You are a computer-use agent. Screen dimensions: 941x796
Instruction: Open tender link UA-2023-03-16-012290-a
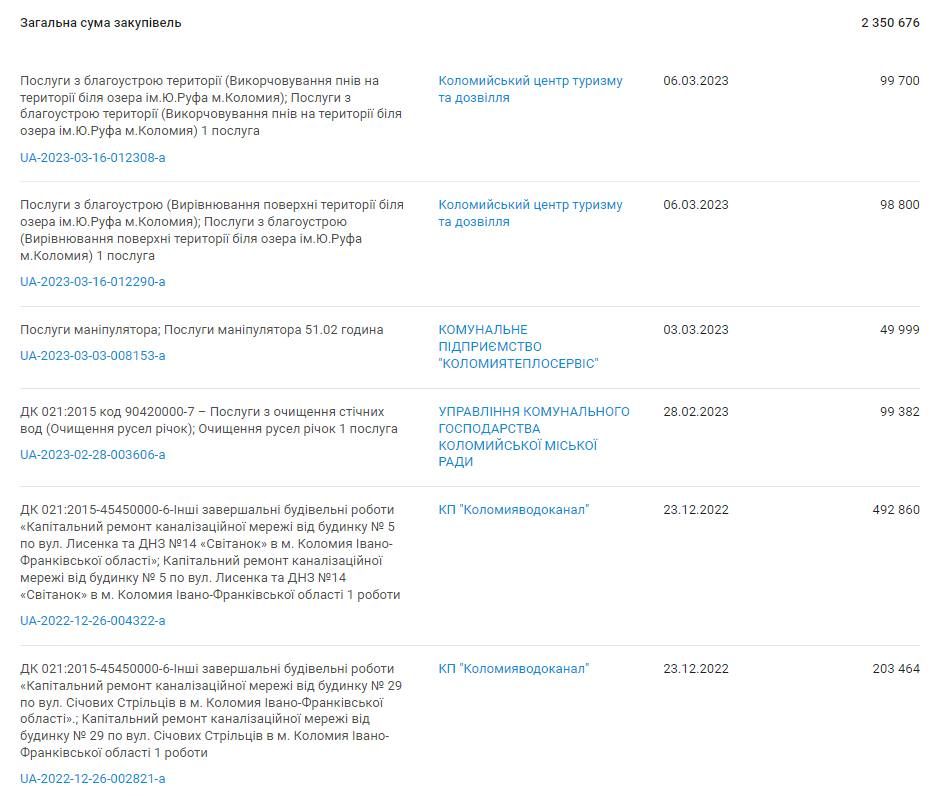click(x=93, y=281)
